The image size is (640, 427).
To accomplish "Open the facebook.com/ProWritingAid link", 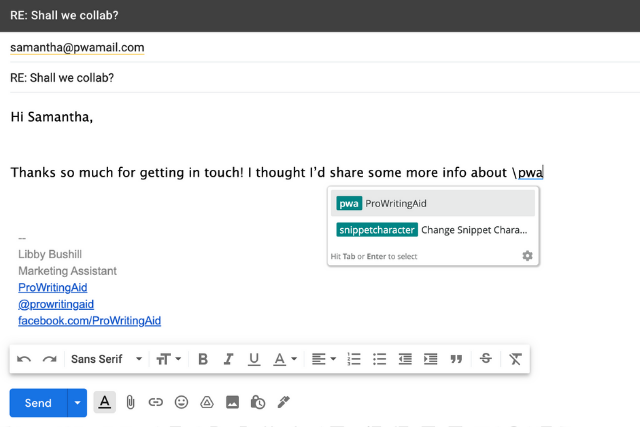I will (89, 321).
